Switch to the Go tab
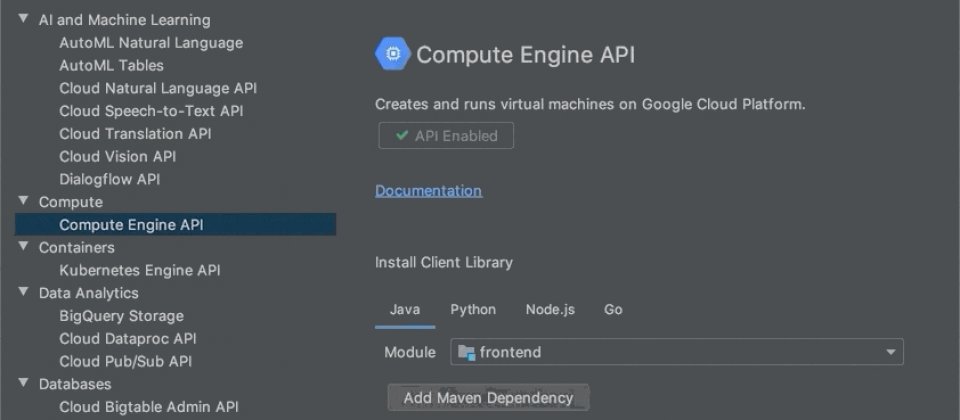This screenshot has width=960, height=420. 613,310
